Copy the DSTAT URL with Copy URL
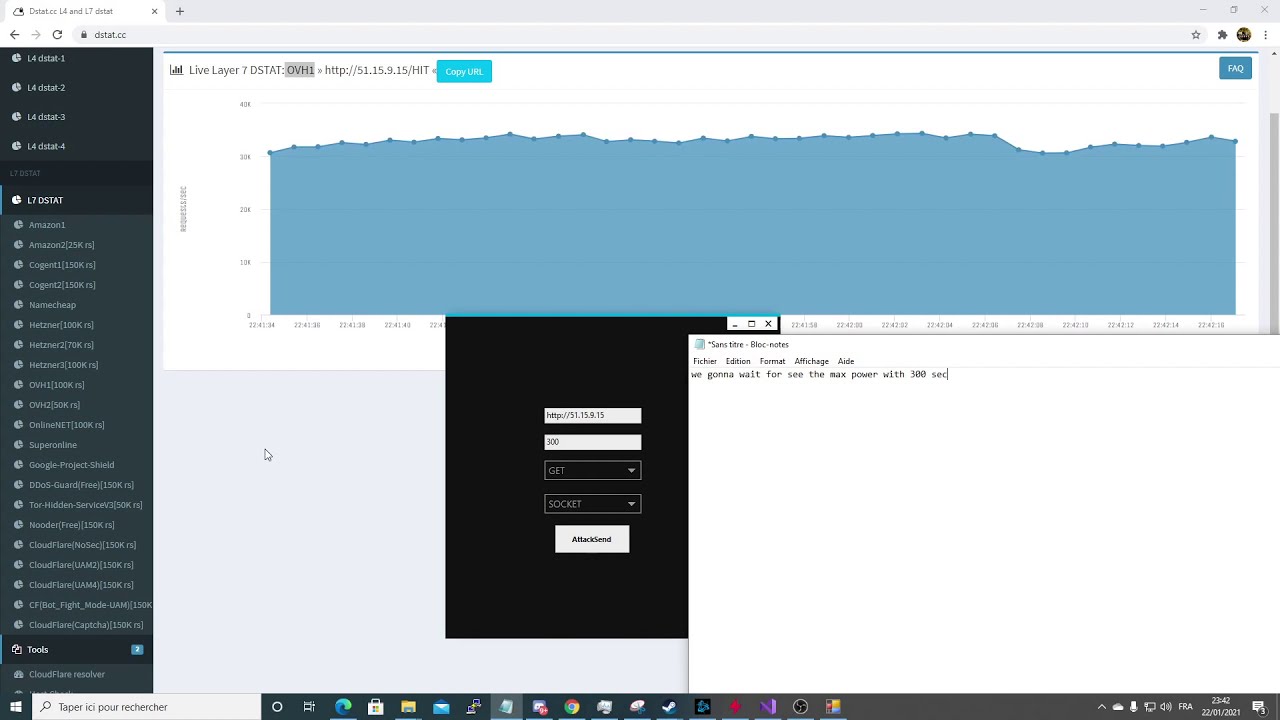The height and width of the screenshot is (720, 1280). click(464, 71)
